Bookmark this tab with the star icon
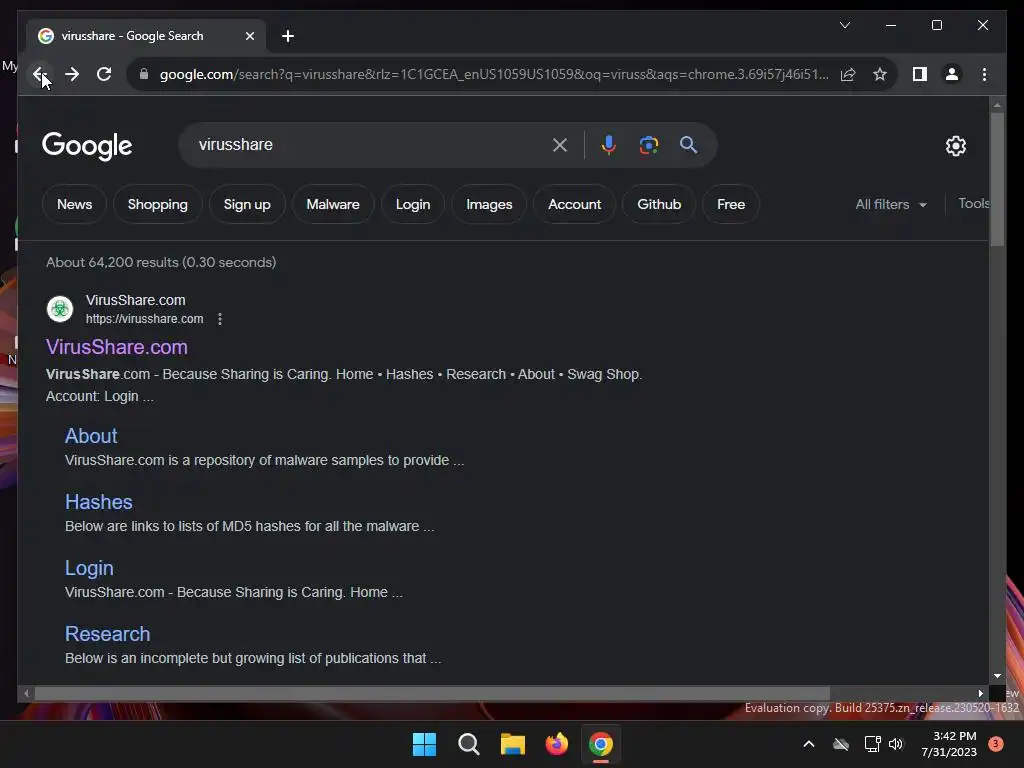Viewport: 1024px width, 768px height. pos(880,74)
